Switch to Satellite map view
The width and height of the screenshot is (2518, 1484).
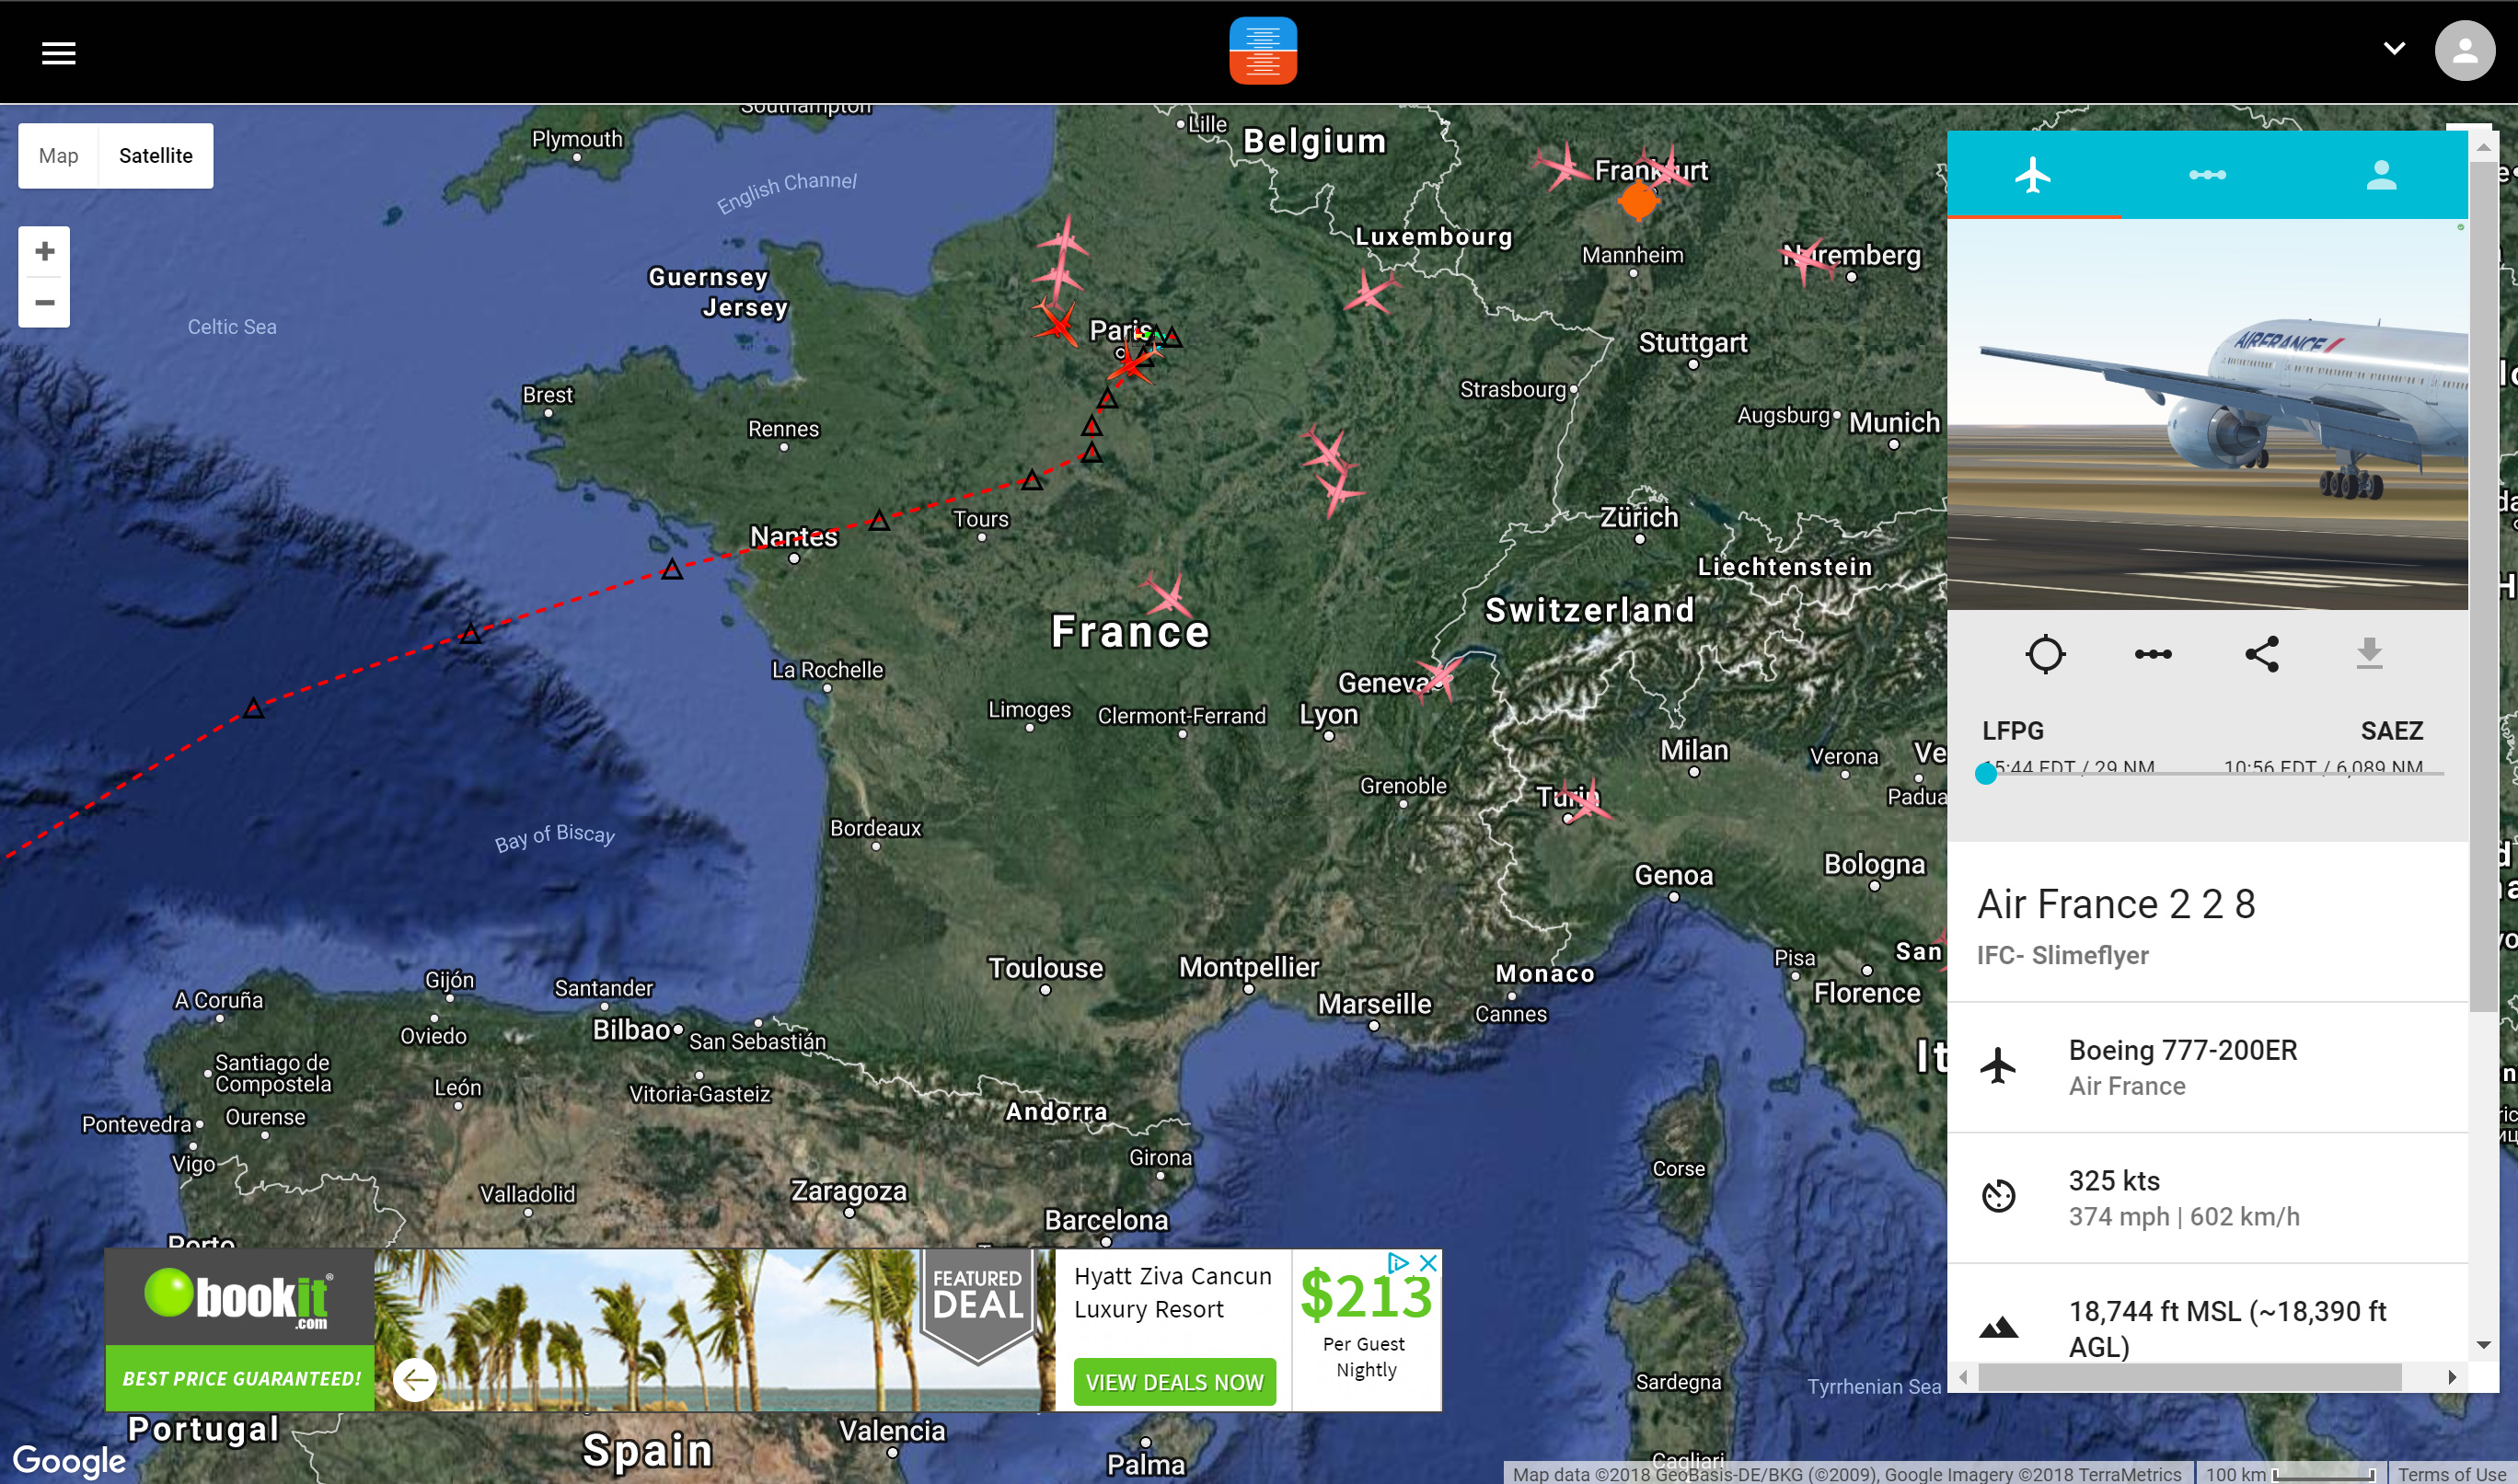pyautogui.click(x=155, y=156)
